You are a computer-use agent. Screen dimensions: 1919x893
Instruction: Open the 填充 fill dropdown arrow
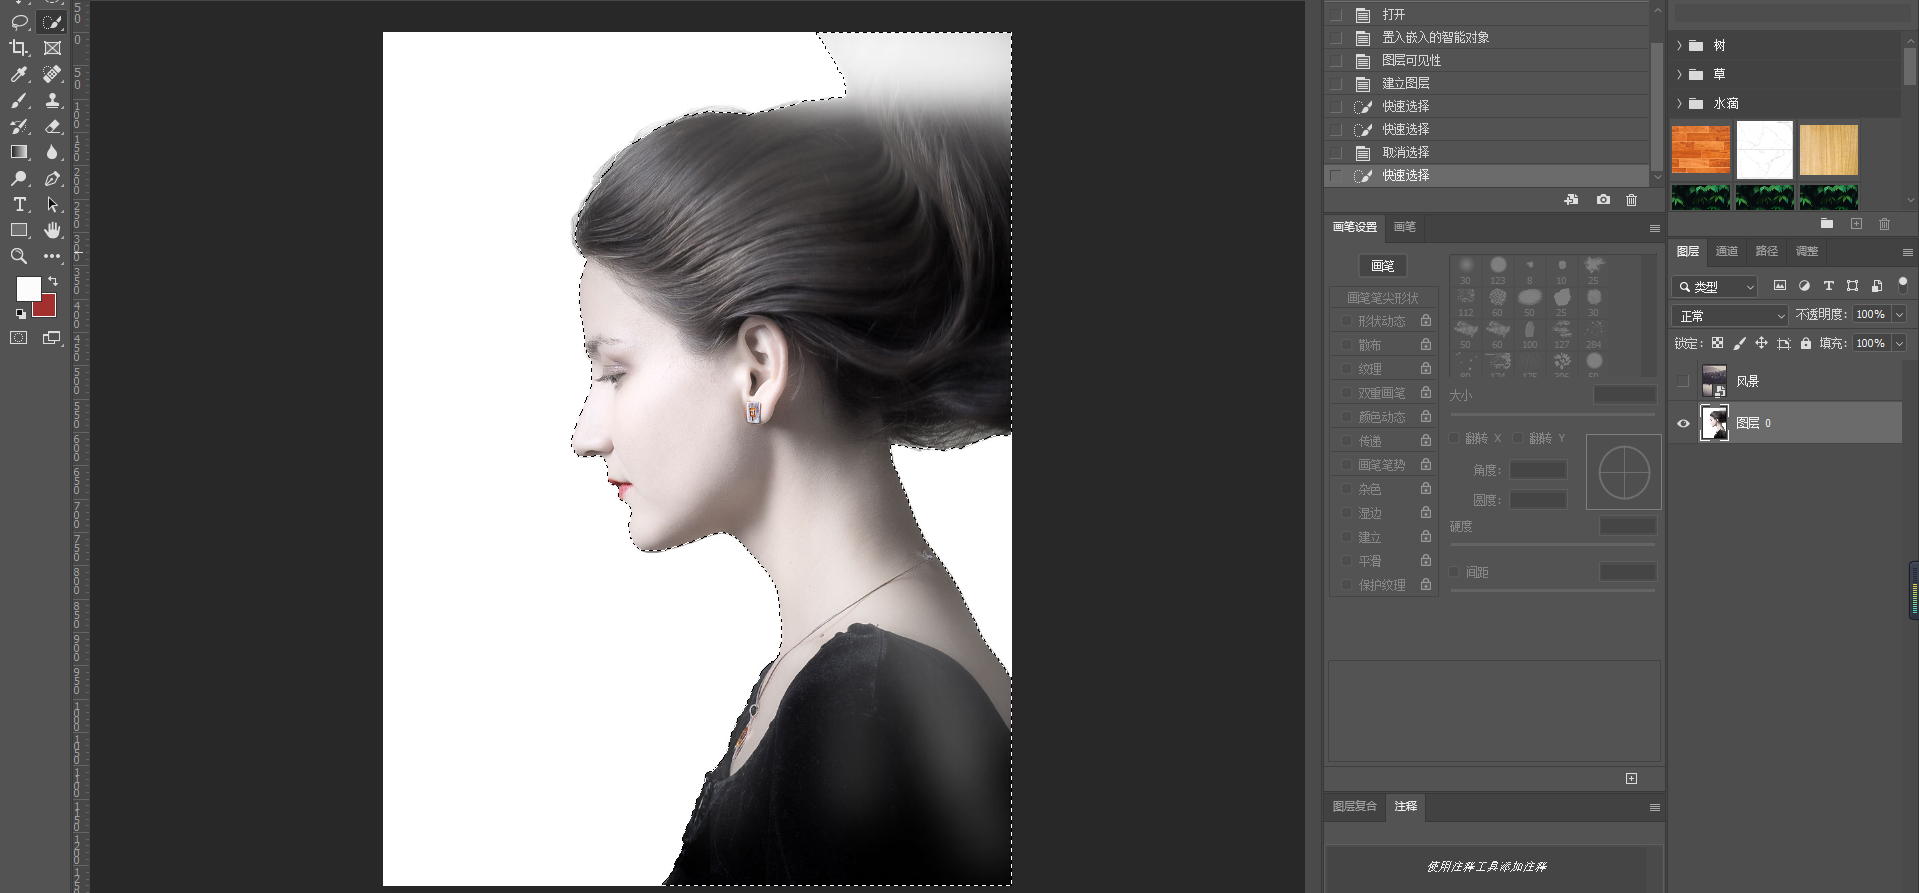(1899, 343)
